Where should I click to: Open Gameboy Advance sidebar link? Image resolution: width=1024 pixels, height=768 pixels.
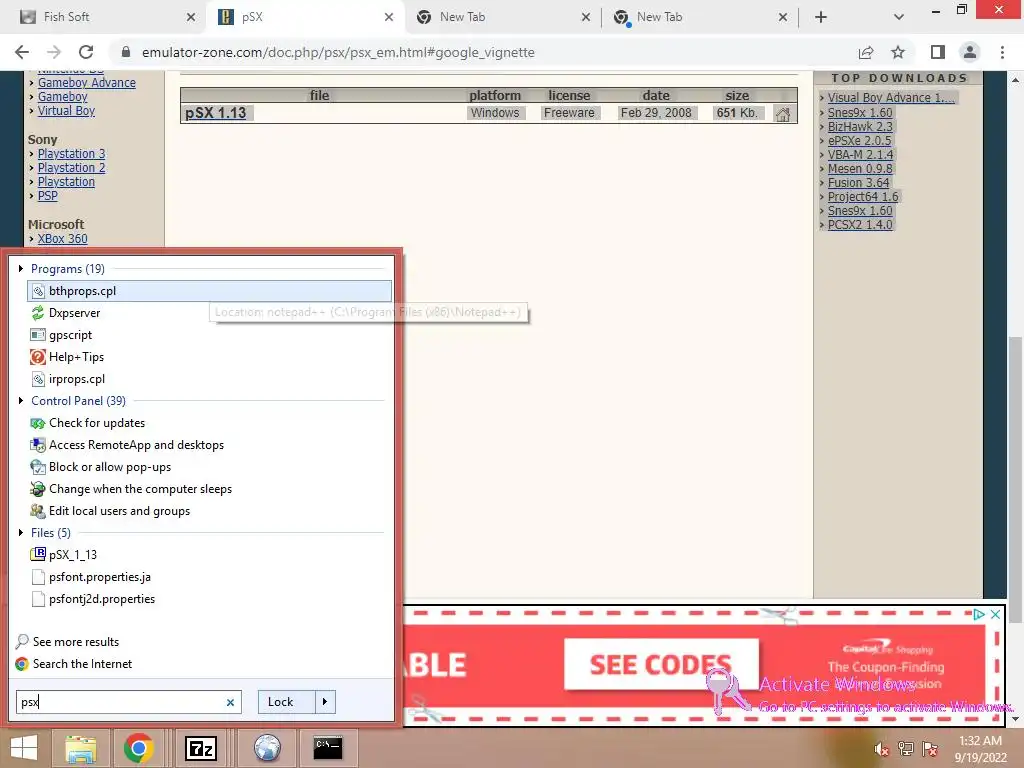87,83
